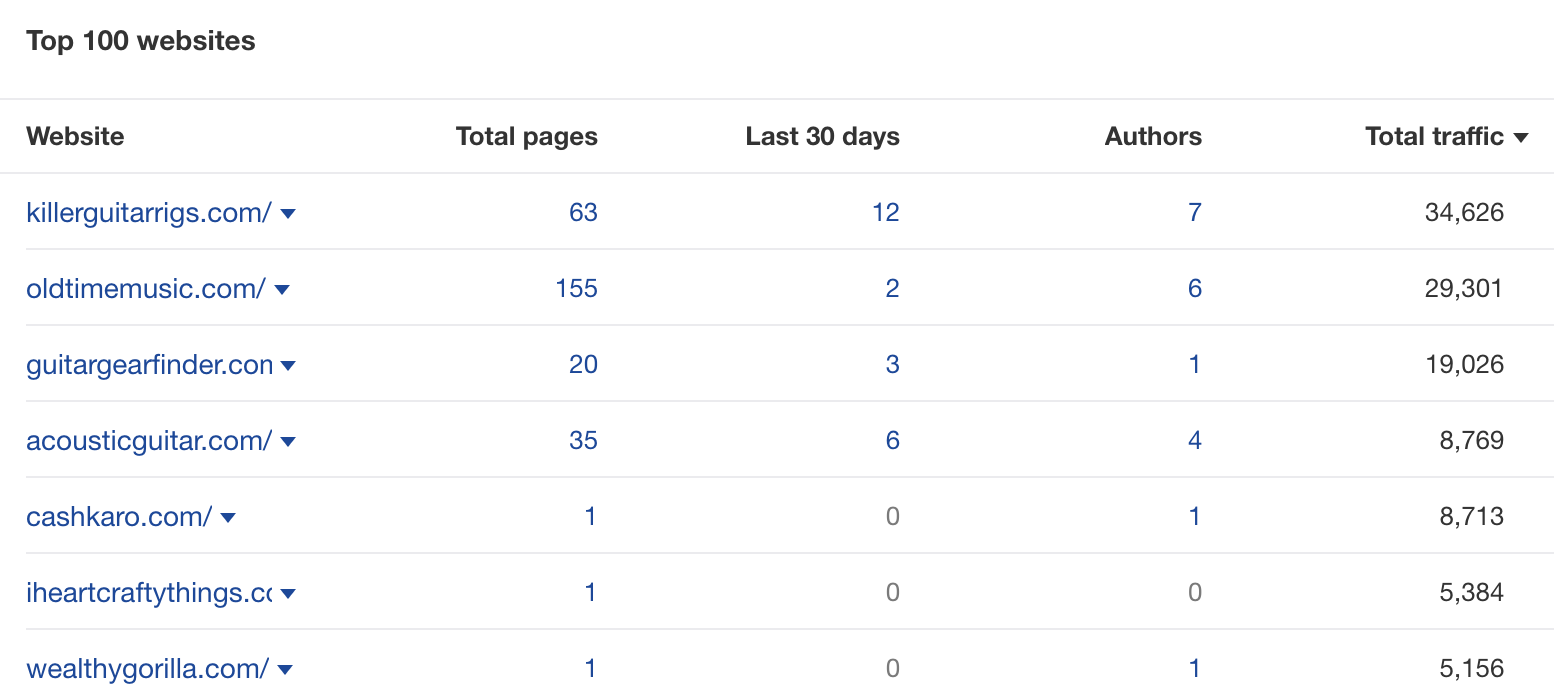View 12 recent pages for killerguitarrigs.com
Image resolution: width=1554 pixels, height=696 pixels.
pyautogui.click(x=885, y=213)
